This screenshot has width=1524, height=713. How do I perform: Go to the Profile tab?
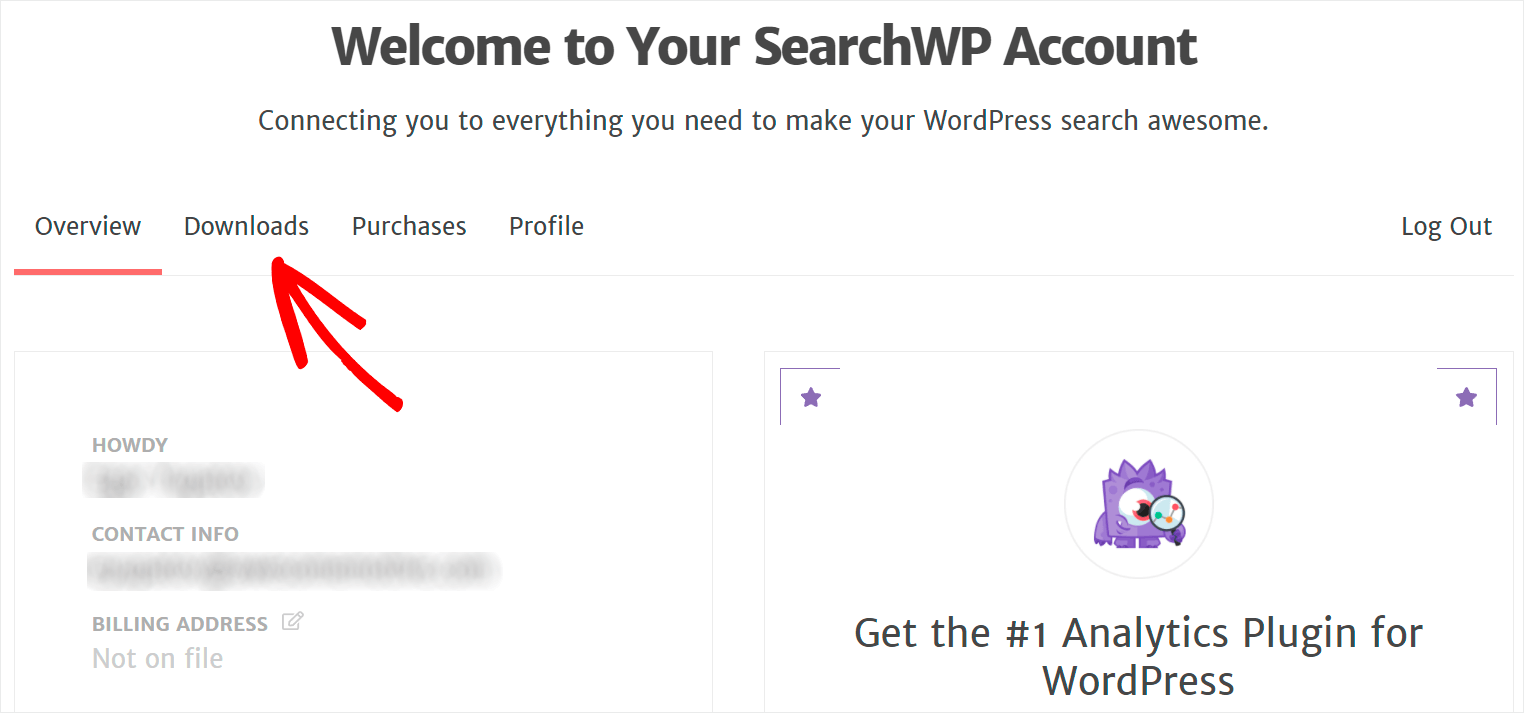546,226
